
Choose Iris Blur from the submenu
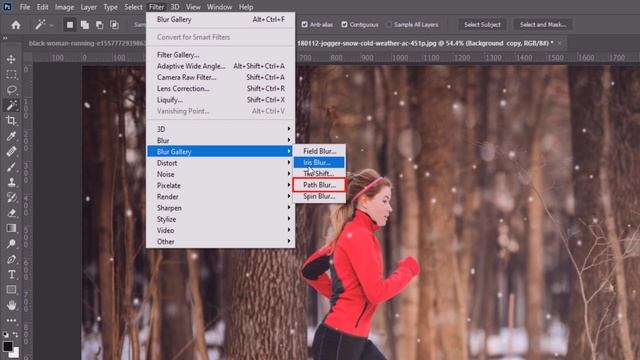[x=319, y=162]
